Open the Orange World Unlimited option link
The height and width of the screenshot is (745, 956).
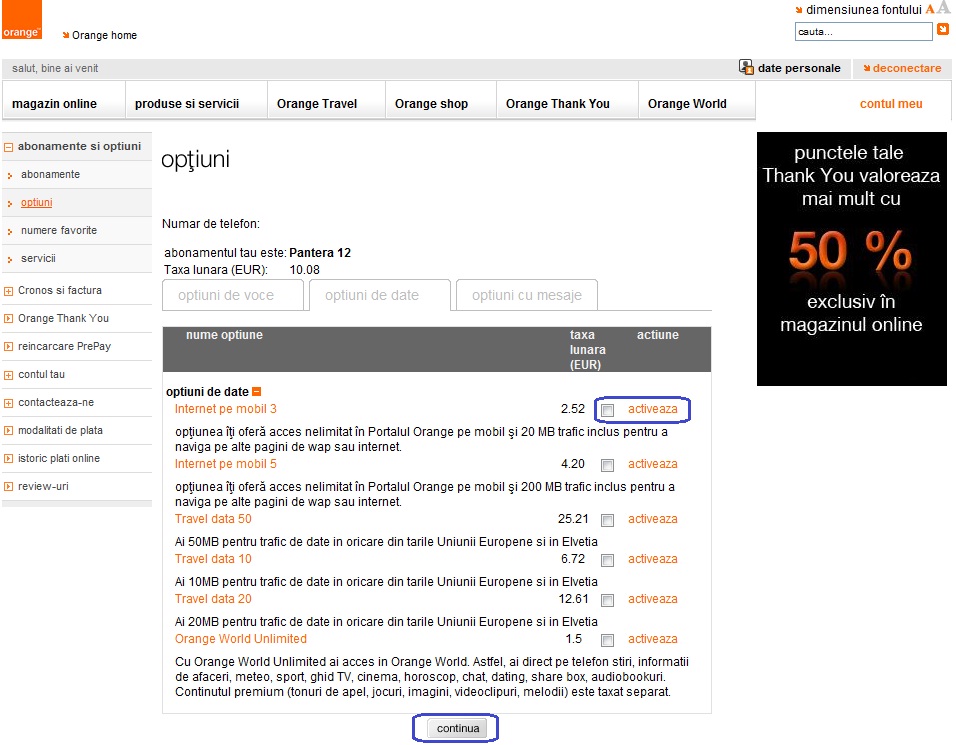pyautogui.click(x=241, y=639)
